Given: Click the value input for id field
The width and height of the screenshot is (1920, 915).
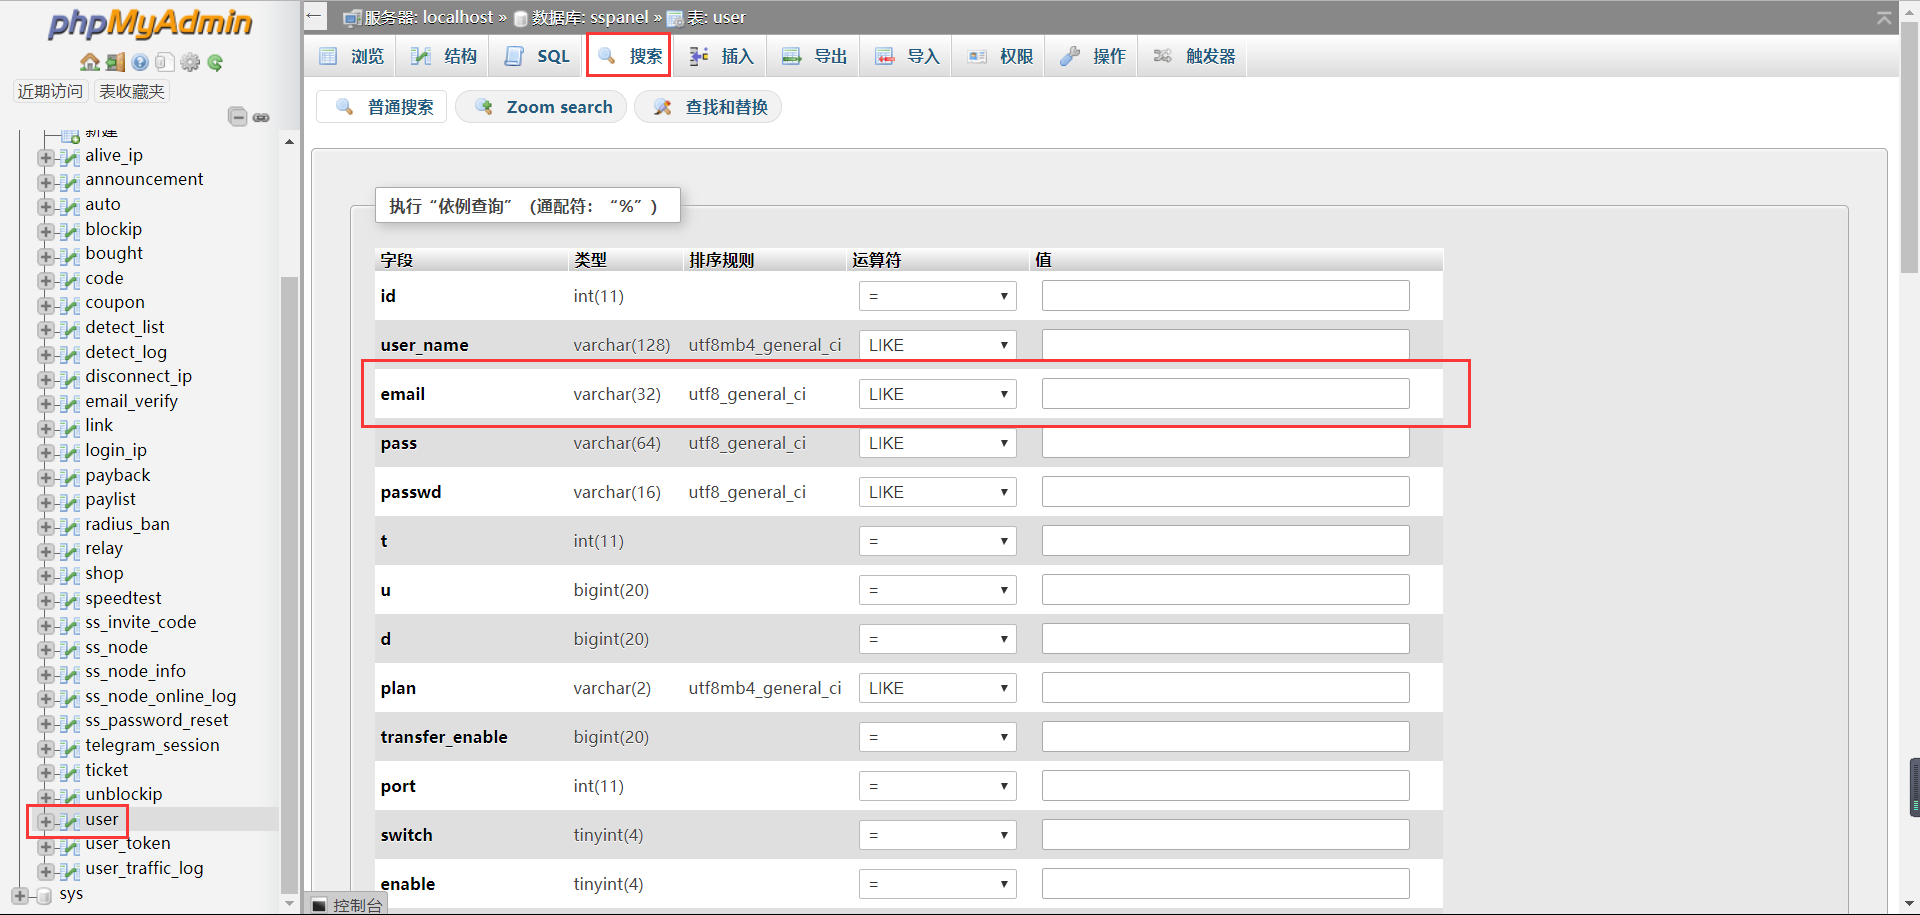Looking at the screenshot, I should pos(1225,296).
